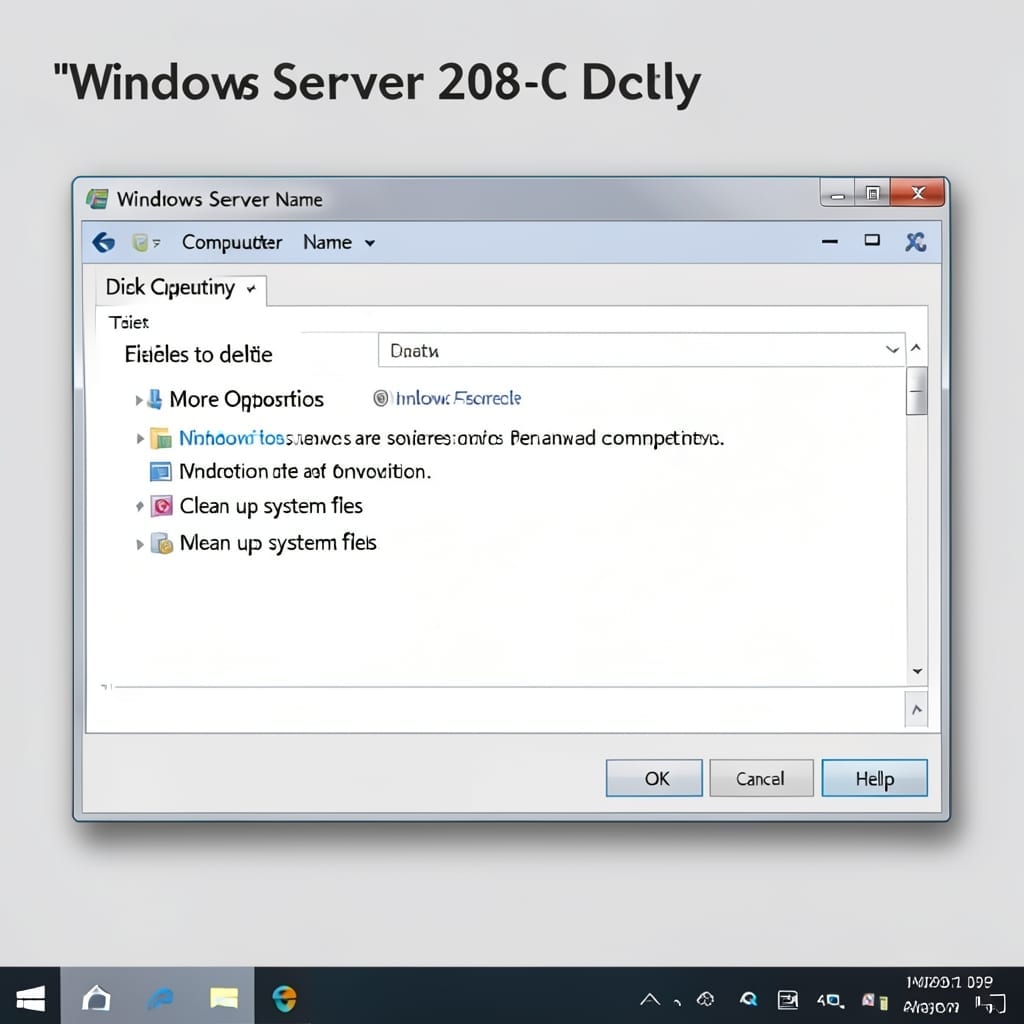Click the list scrollbar thumb
The width and height of the screenshot is (1024, 1024).
pyautogui.click(x=917, y=391)
